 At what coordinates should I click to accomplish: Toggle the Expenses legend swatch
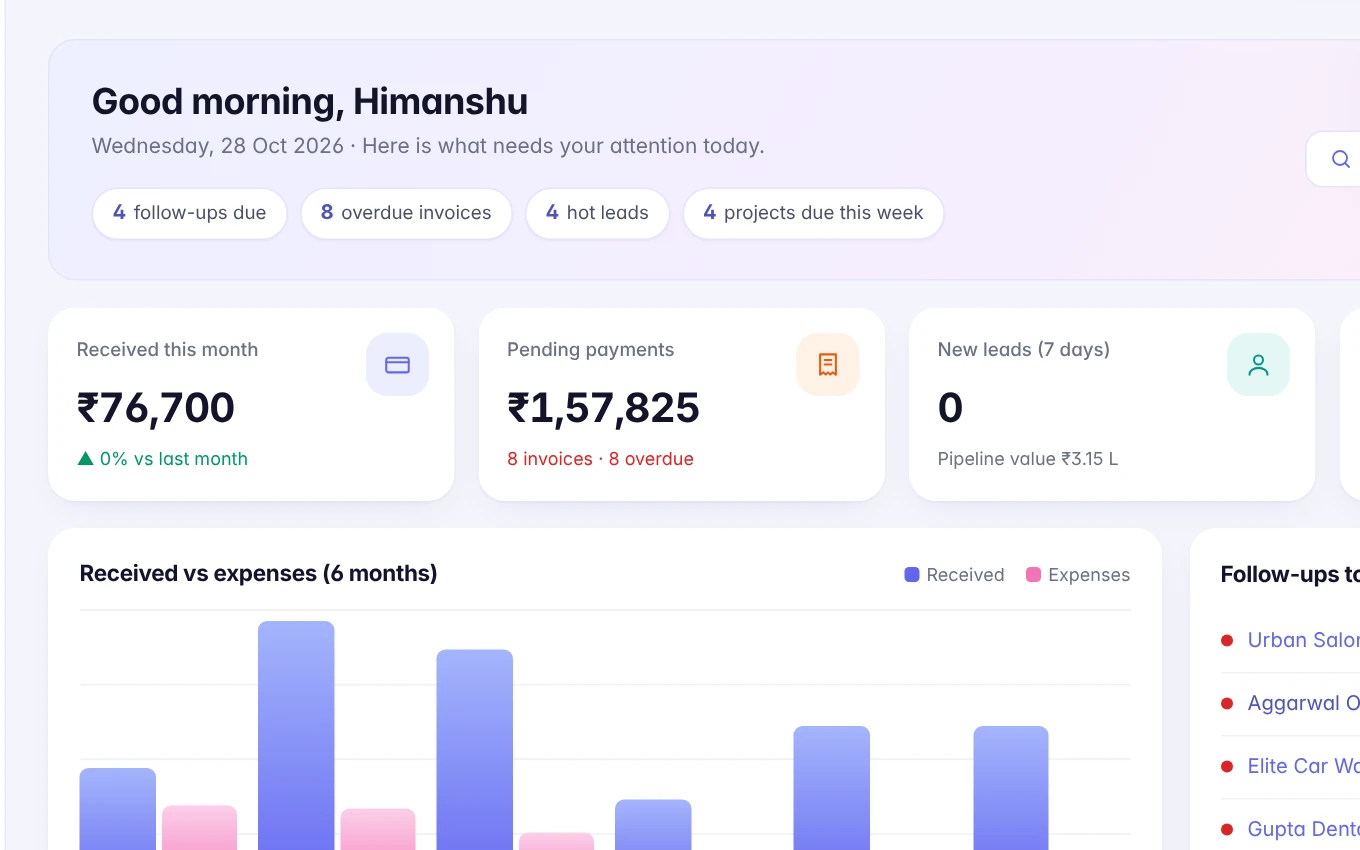[x=1034, y=575]
